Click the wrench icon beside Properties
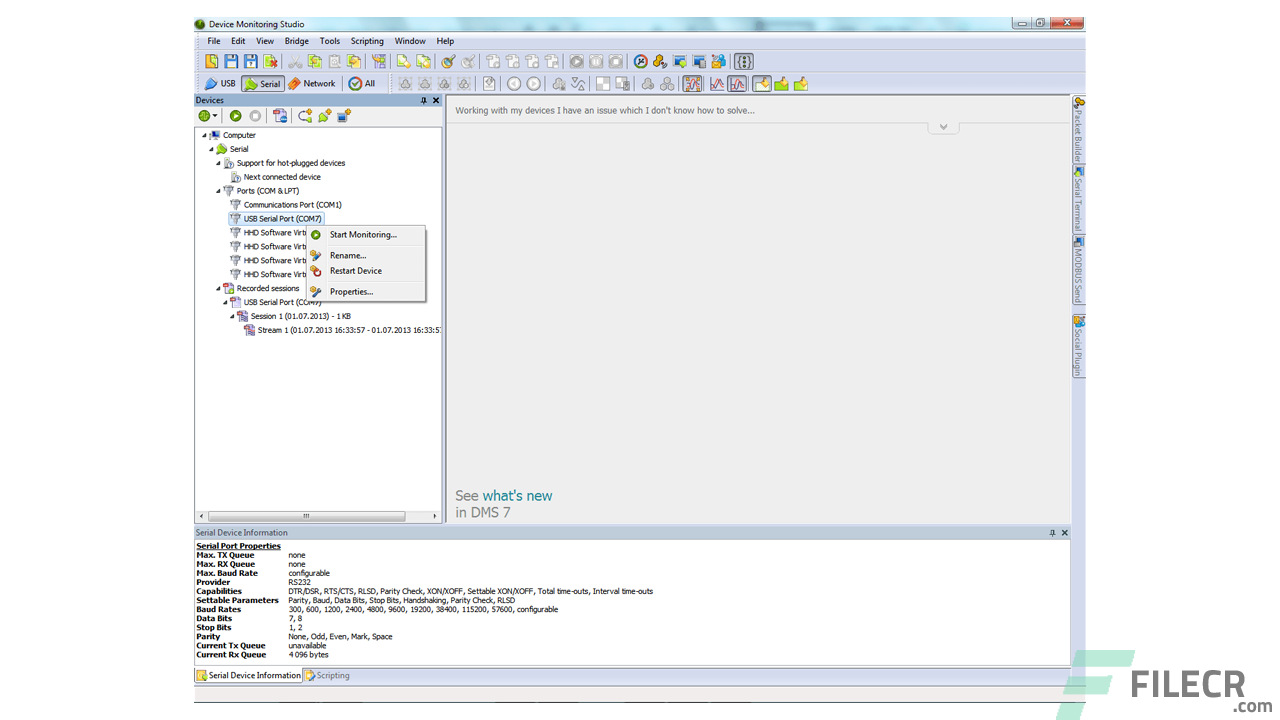Viewport: 1280px width, 720px height. [316, 291]
